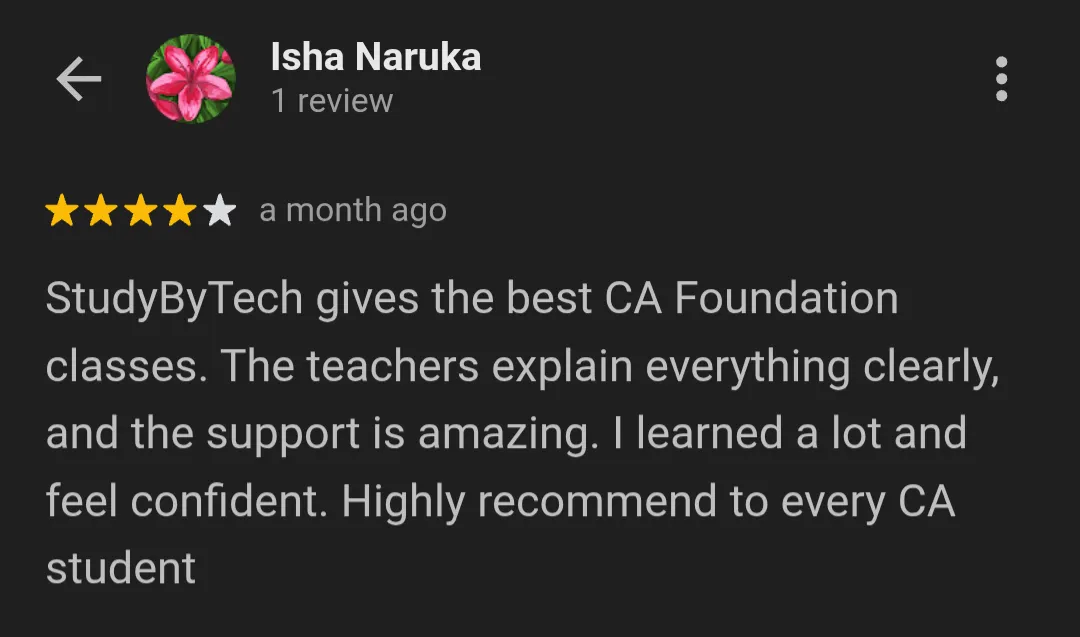The height and width of the screenshot is (637, 1080).
Task: Open the three-dot more options menu
Action: point(1001,80)
